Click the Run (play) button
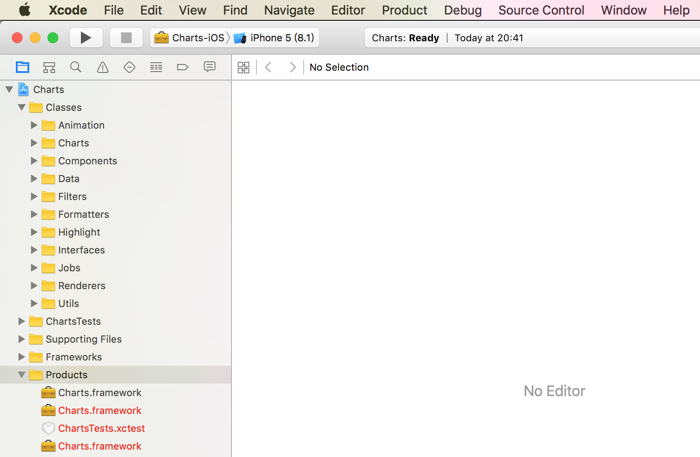The image size is (700, 457). [86, 38]
